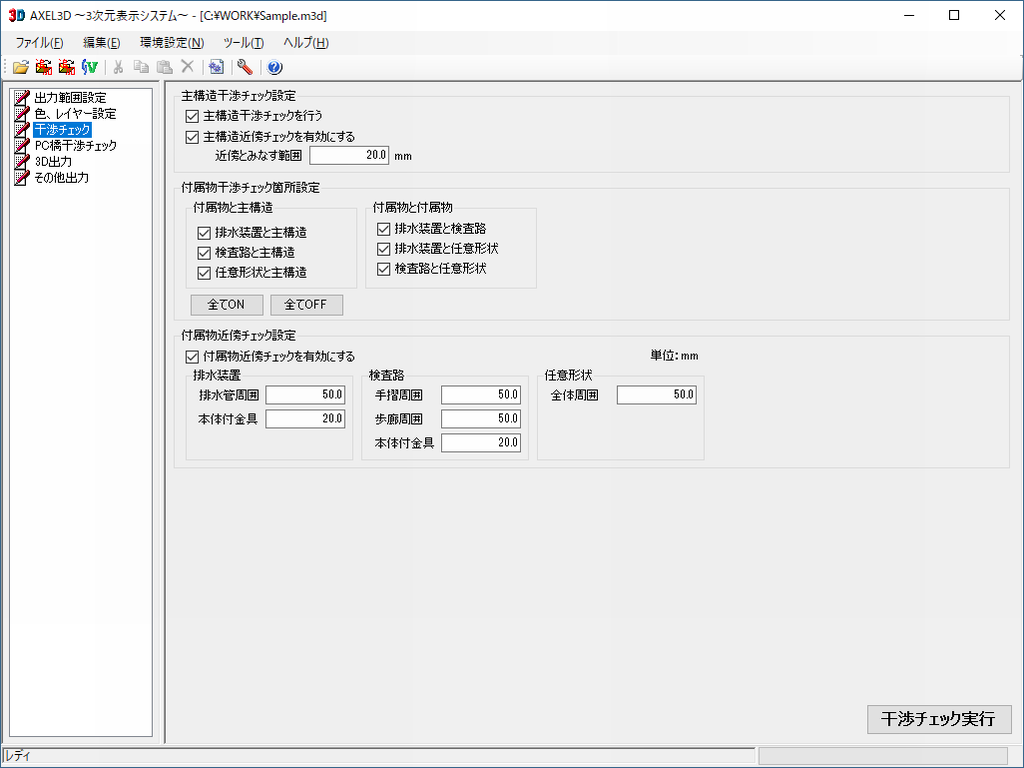The width and height of the screenshot is (1024, 768).
Task: Click the scissors cut icon
Action: tap(118, 67)
